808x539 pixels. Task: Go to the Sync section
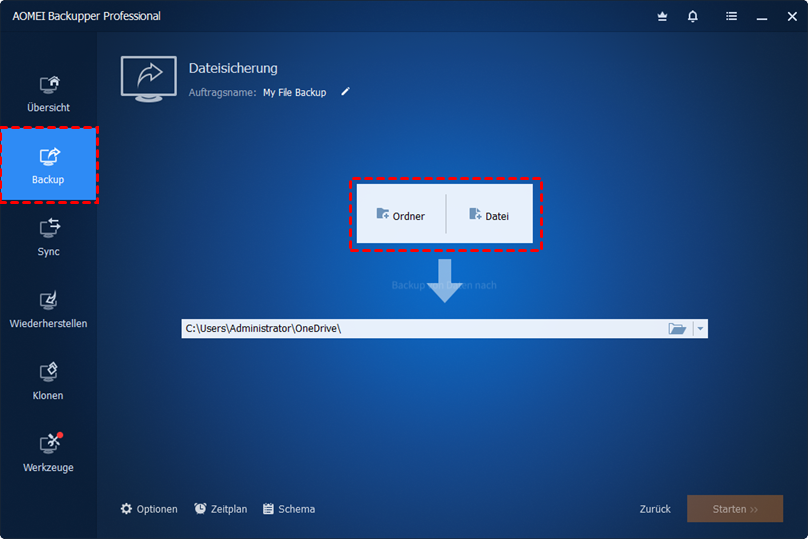(x=48, y=237)
